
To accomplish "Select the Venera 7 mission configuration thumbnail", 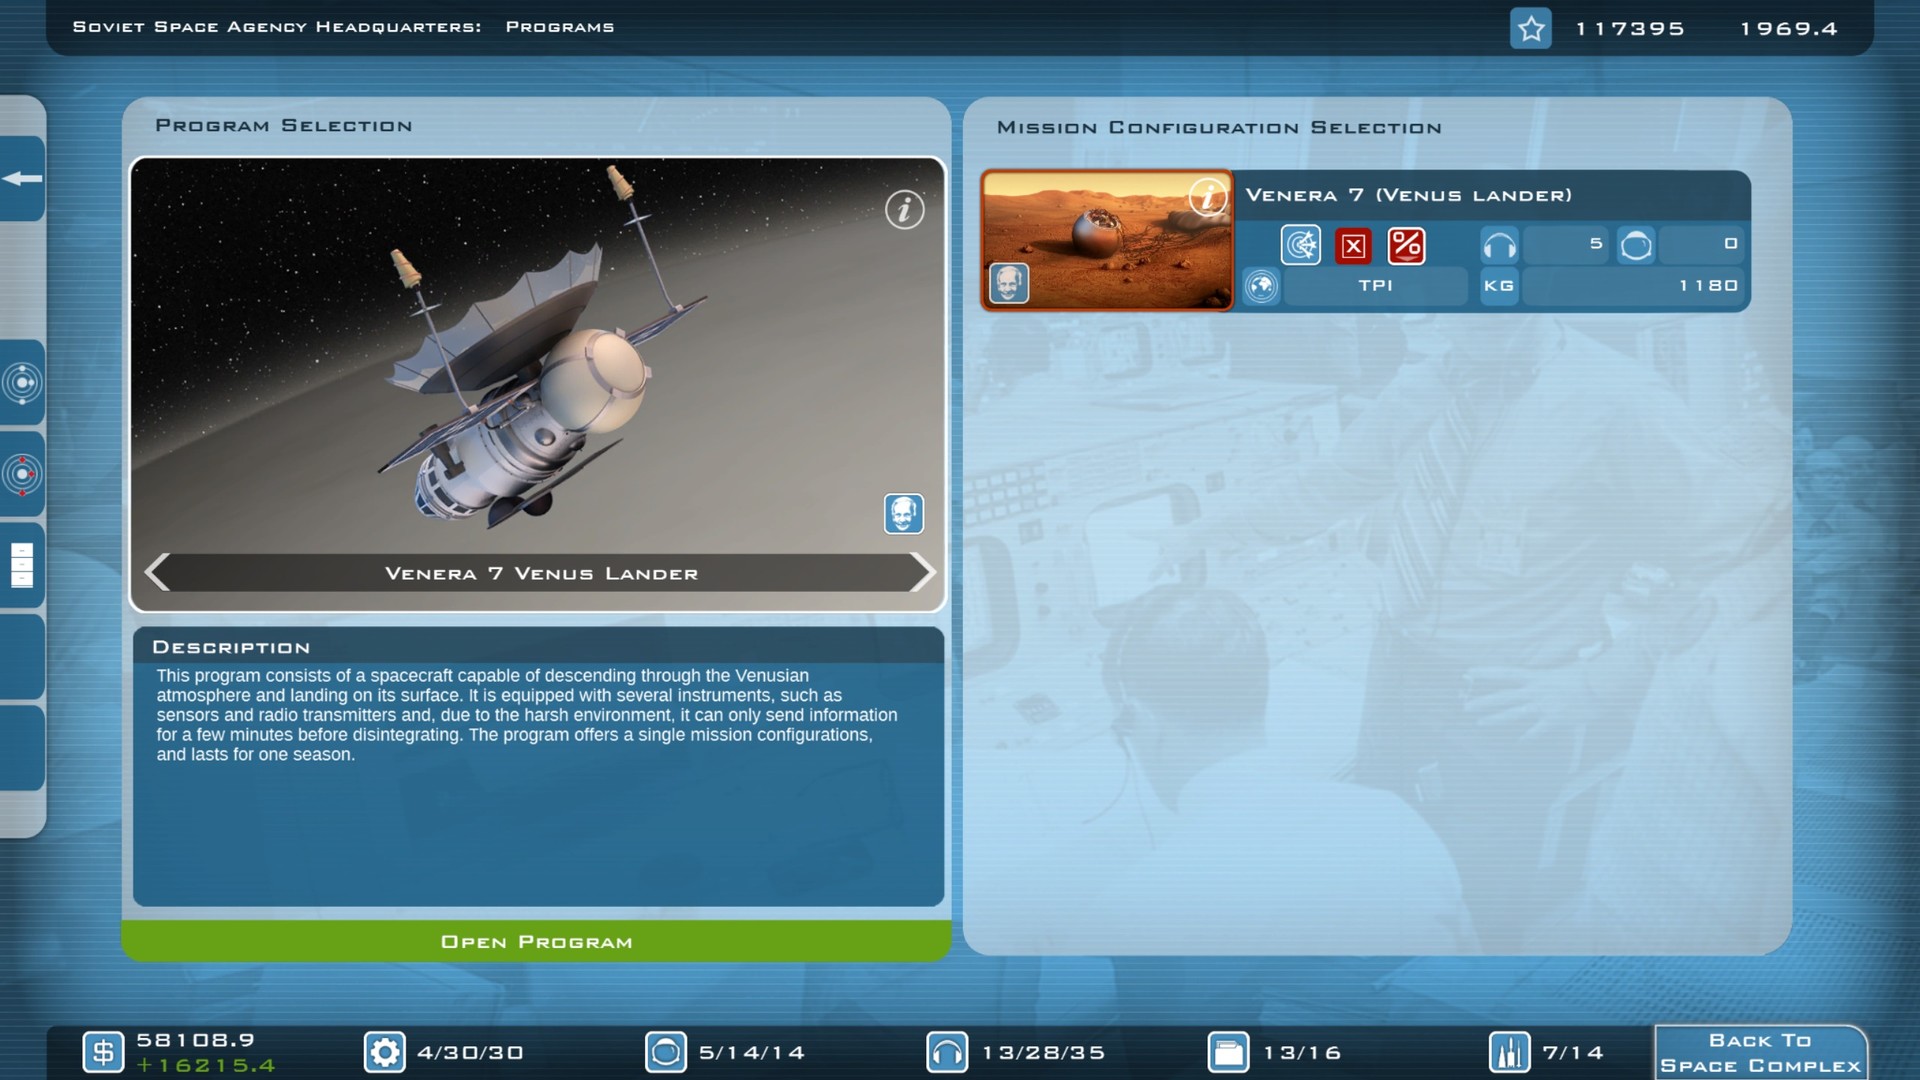I will point(1107,240).
